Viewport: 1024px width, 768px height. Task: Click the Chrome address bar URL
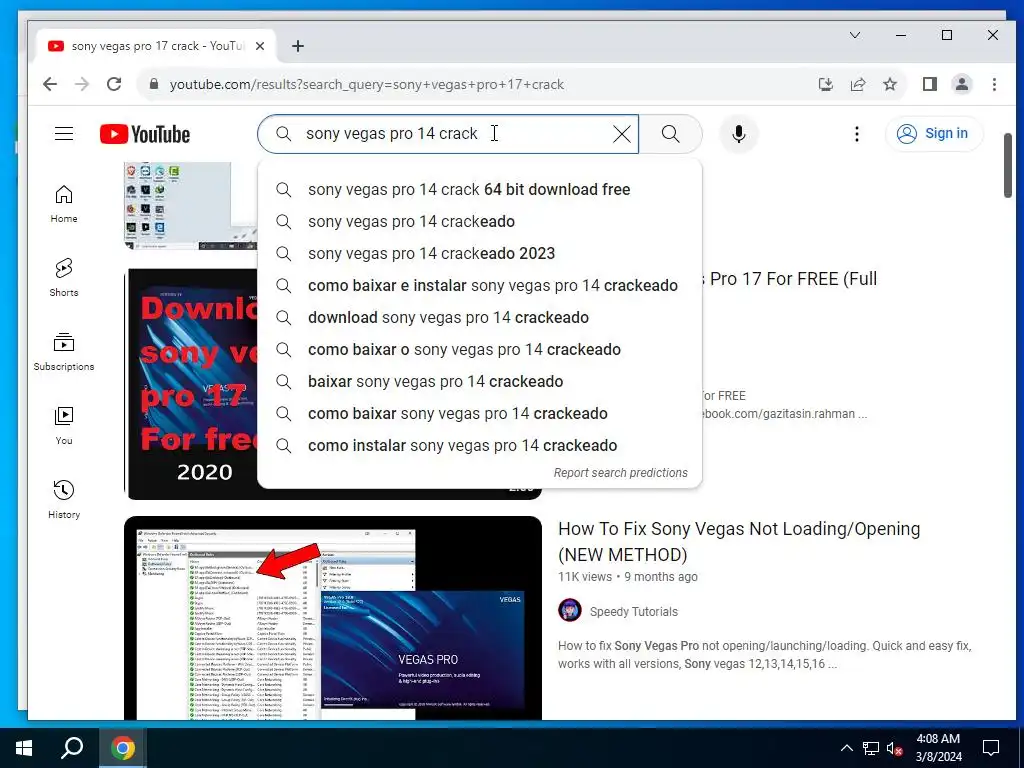click(366, 84)
